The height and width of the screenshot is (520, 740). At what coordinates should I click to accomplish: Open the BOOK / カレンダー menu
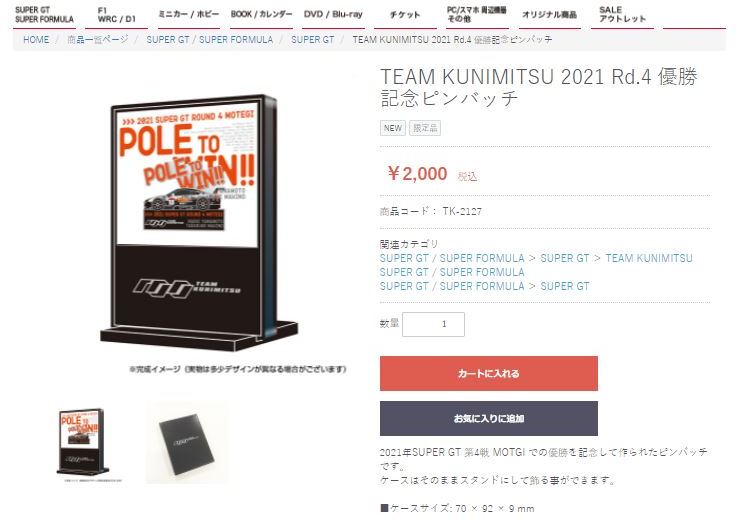click(261, 15)
